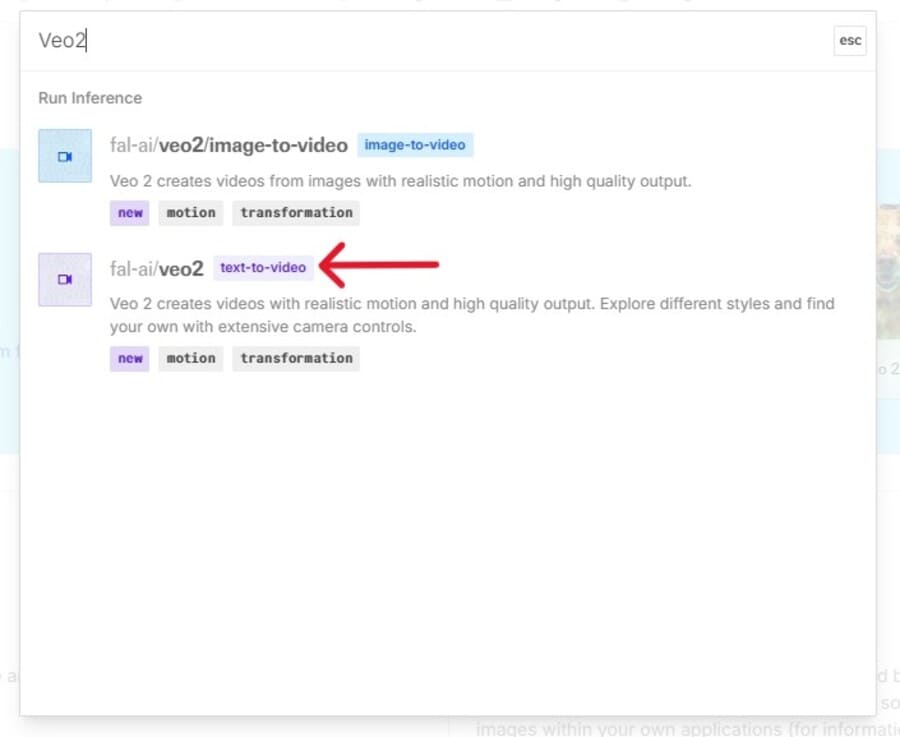Viewport: 900px width, 737px height.
Task: Click the purple text-to-video badge
Action: [263, 267]
